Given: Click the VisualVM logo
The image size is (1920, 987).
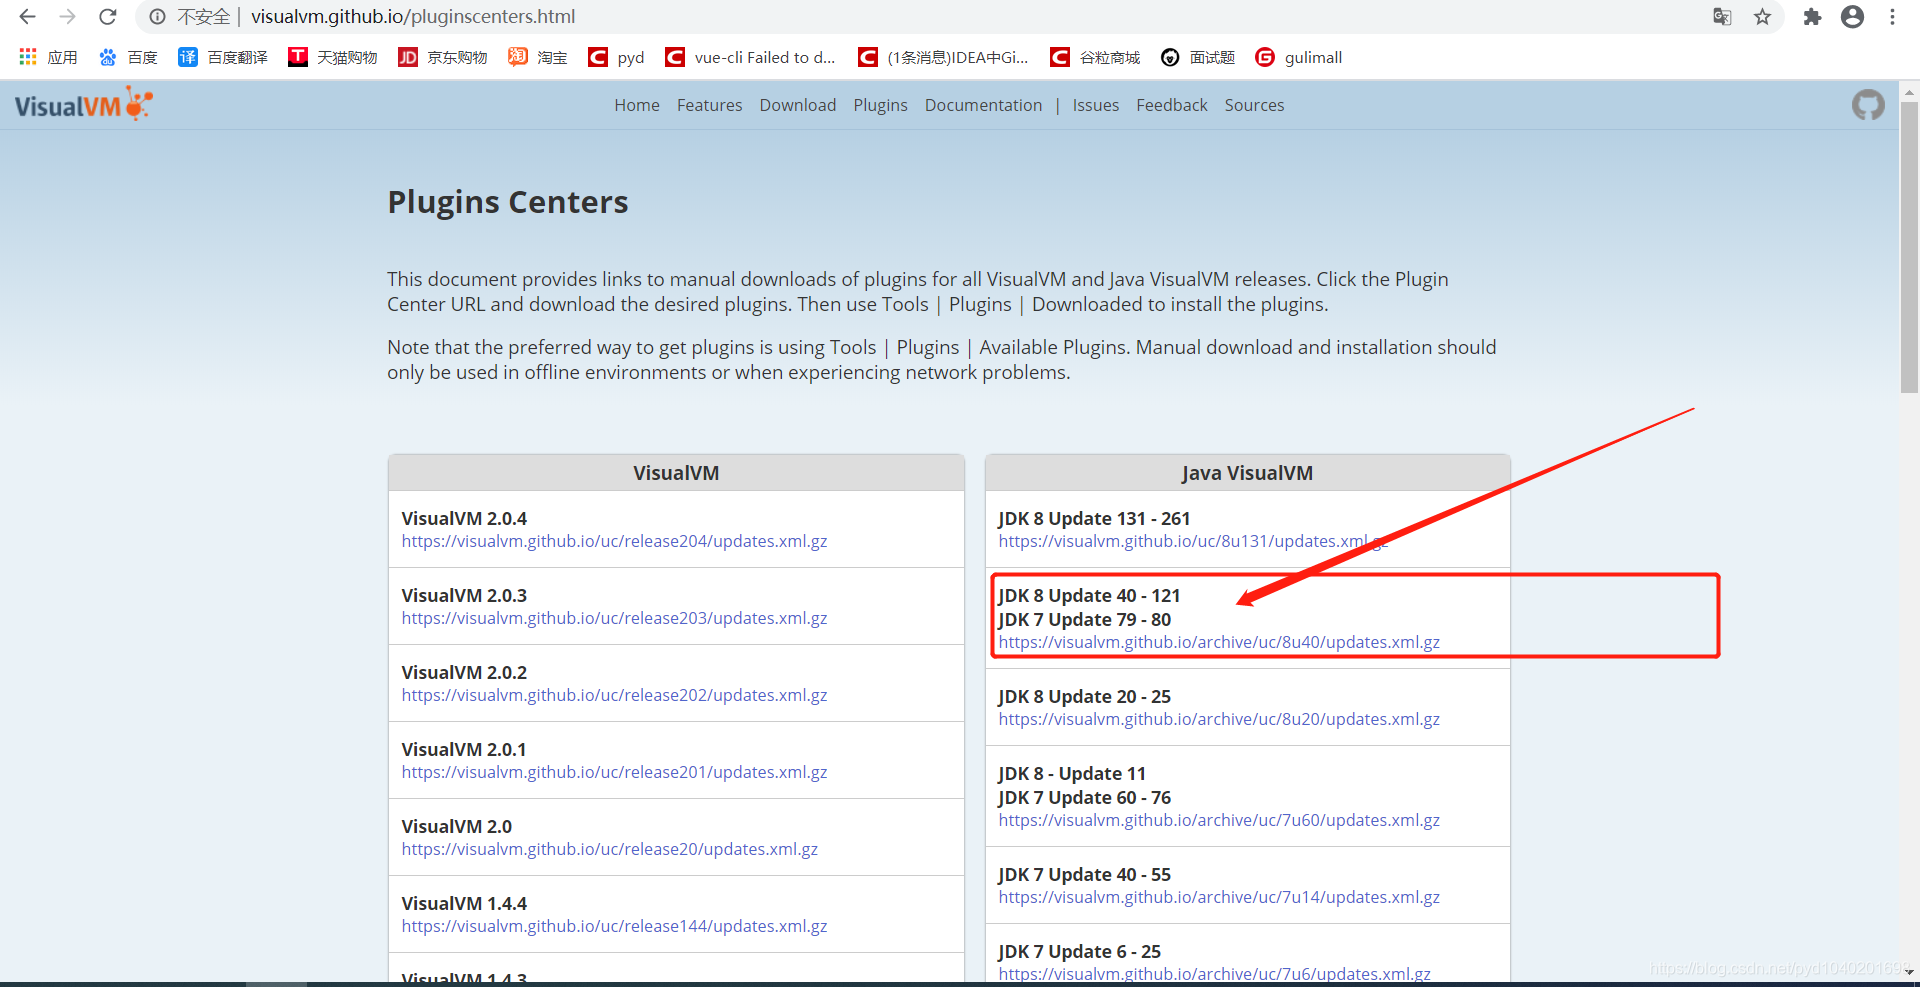Looking at the screenshot, I should 84,104.
